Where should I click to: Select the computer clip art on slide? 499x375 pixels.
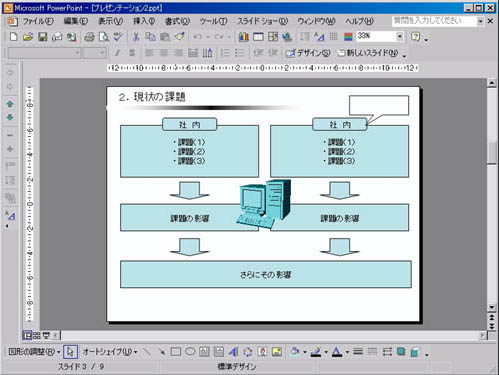264,204
